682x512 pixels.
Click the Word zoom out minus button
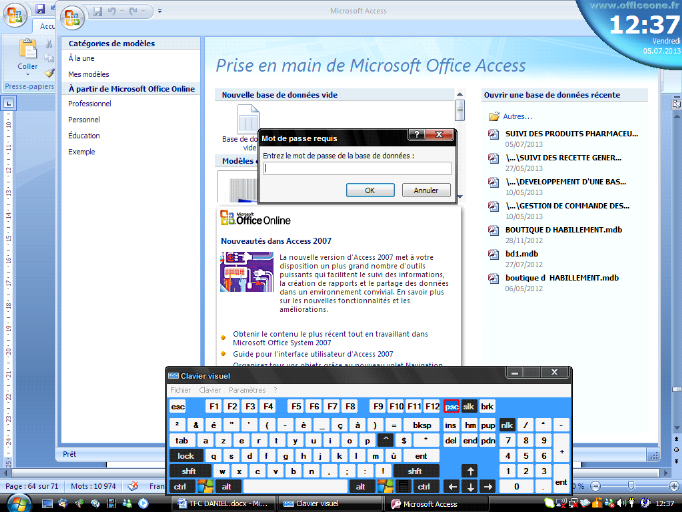tap(595, 486)
